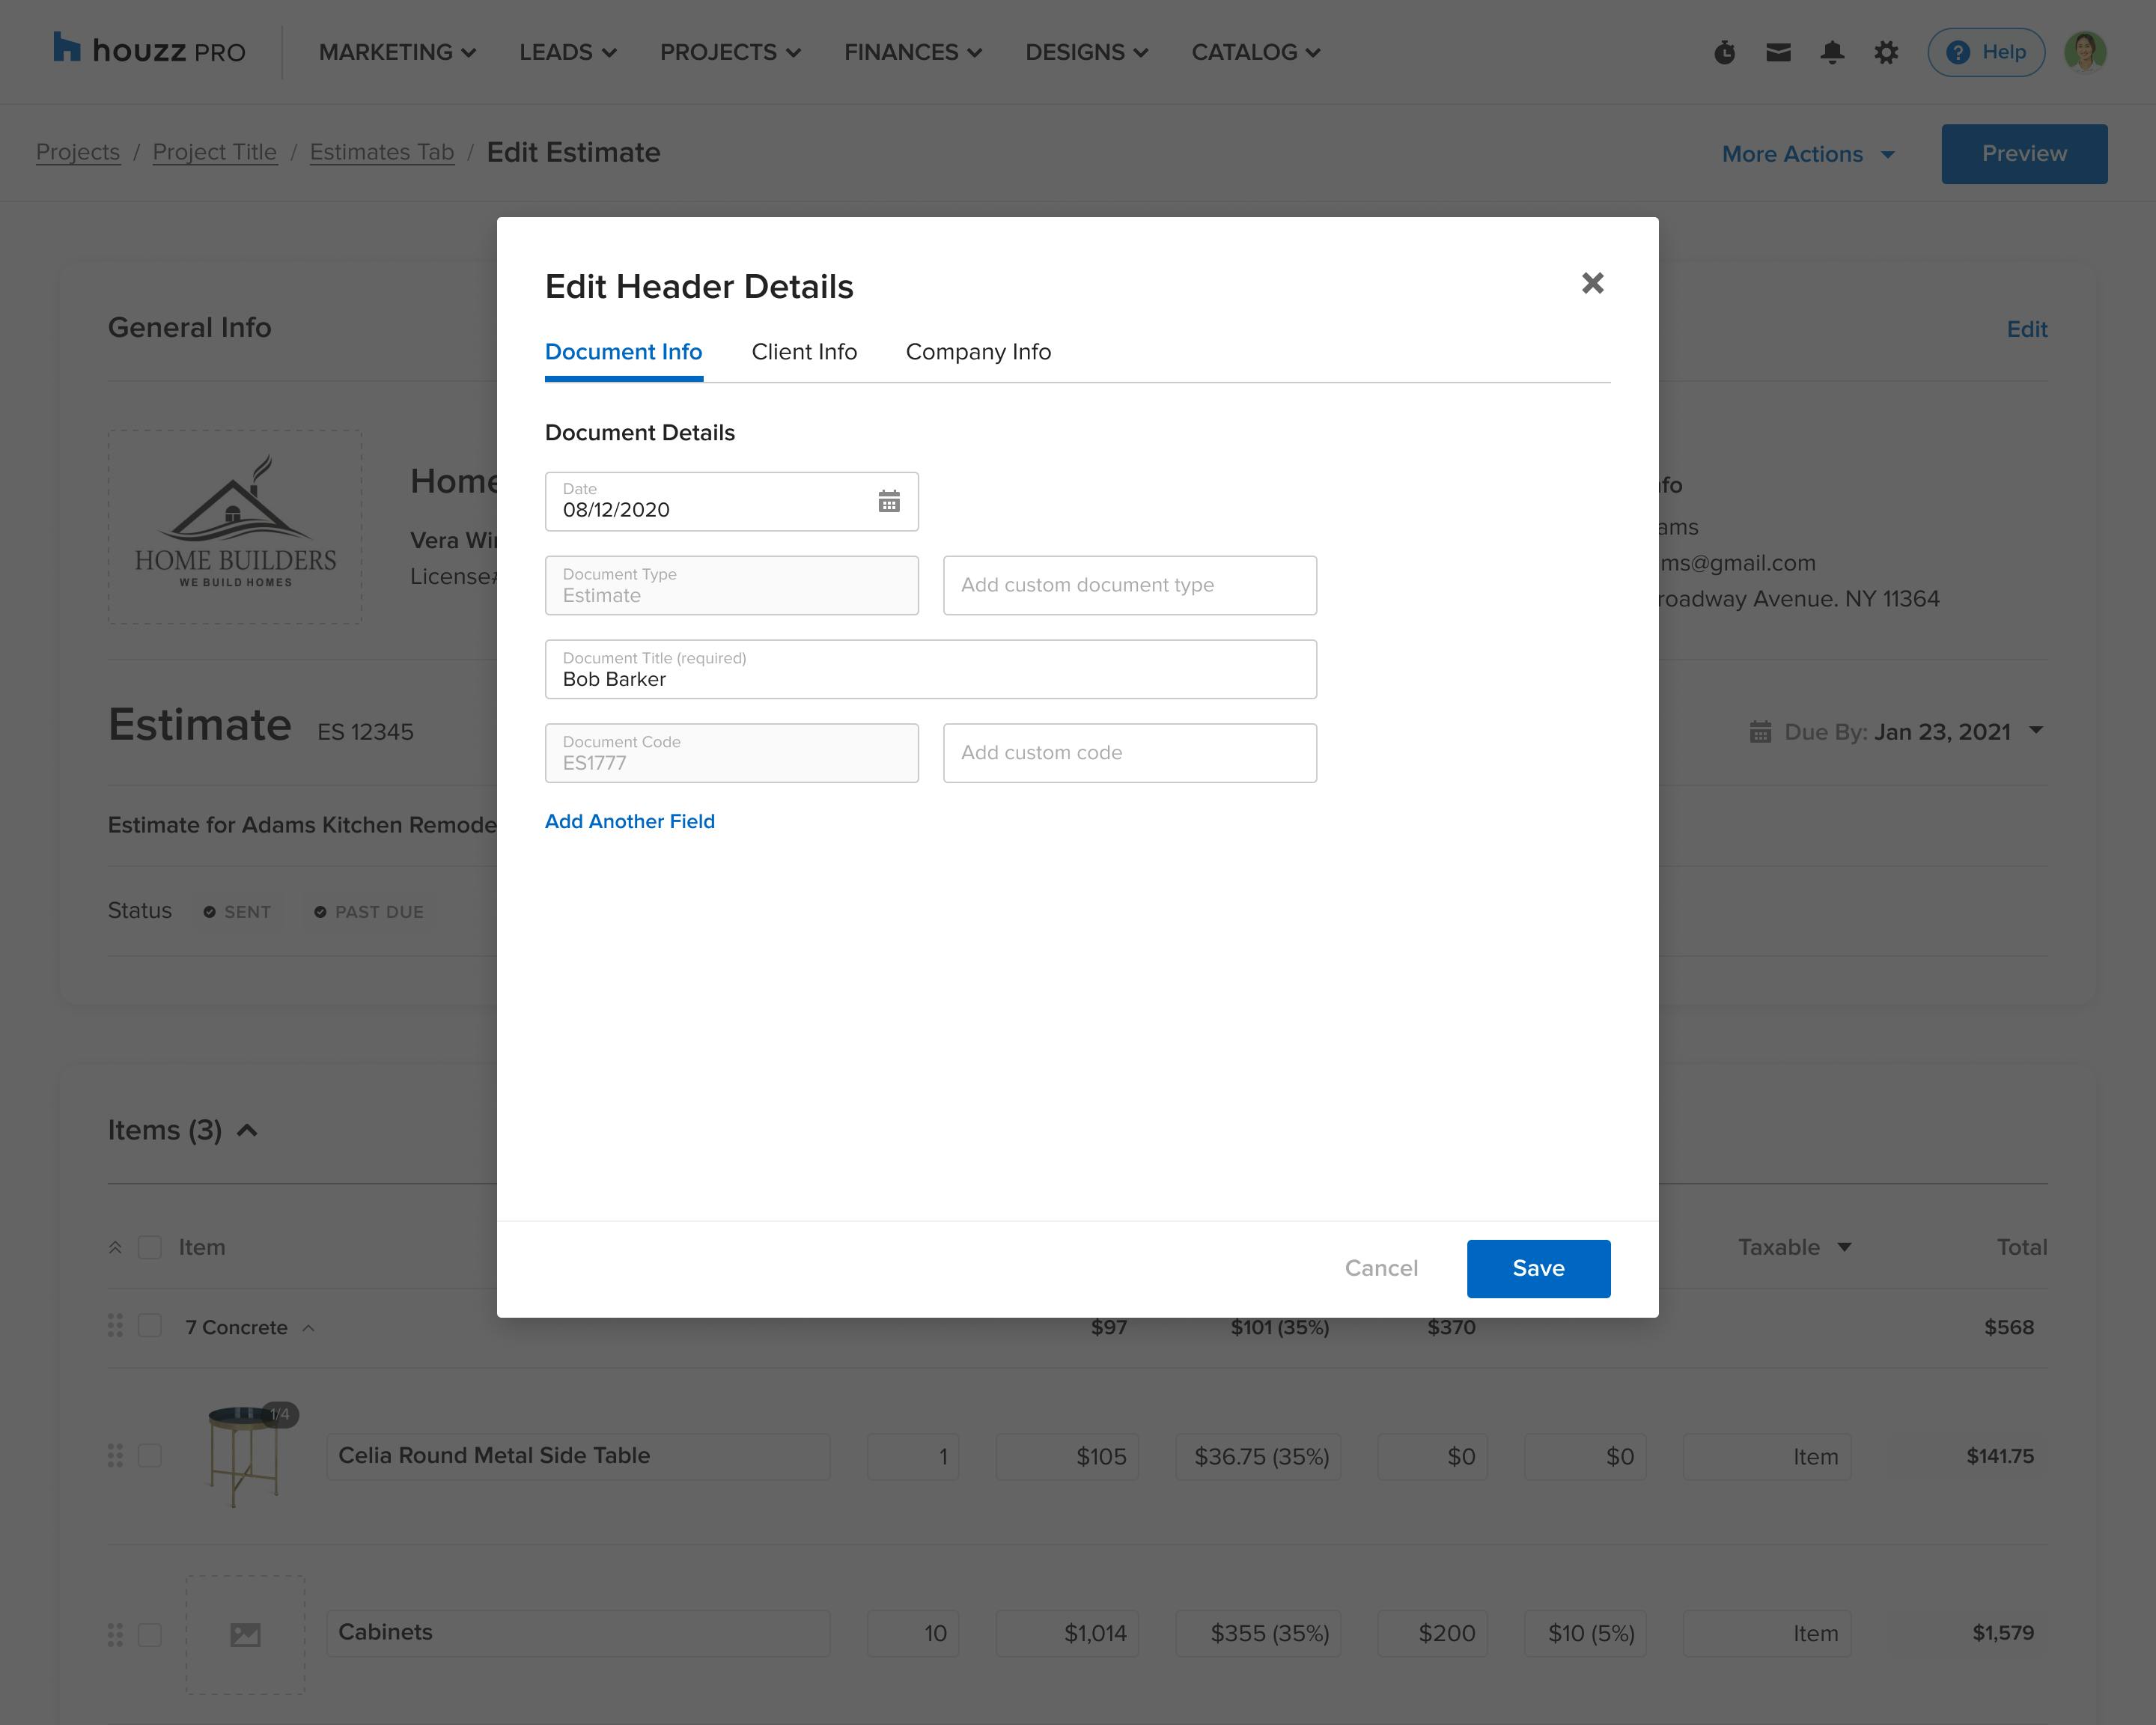Click the Preview button
2156x1725 pixels.
[x=2024, y=154]
